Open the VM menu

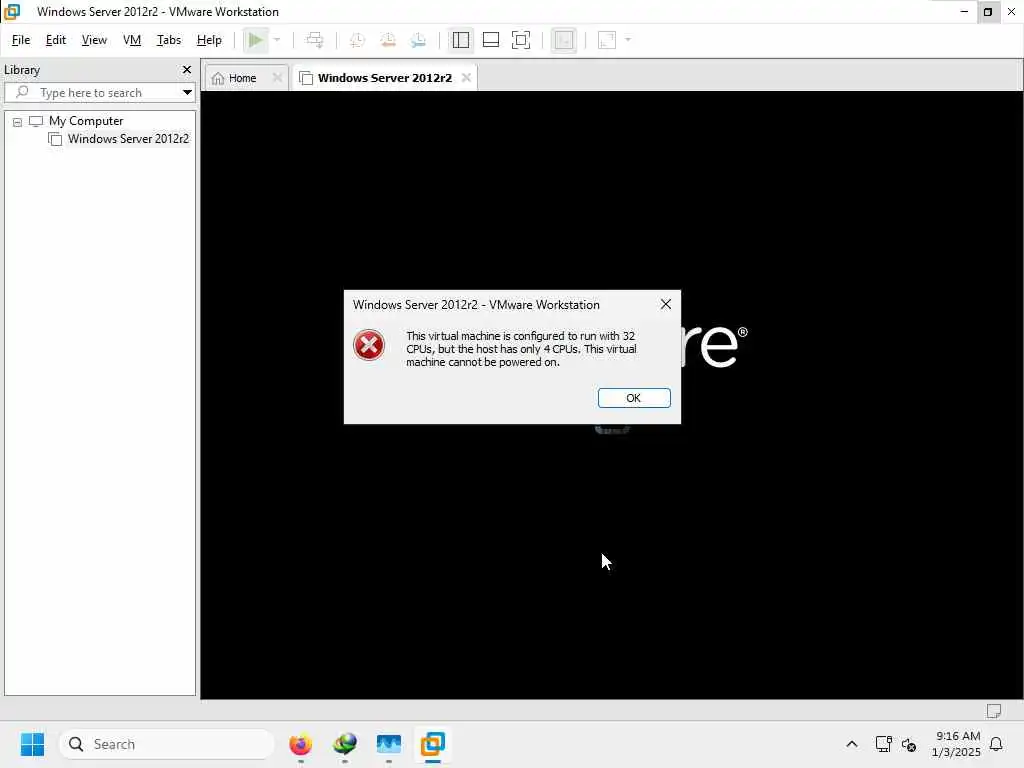tap(132, 40)
